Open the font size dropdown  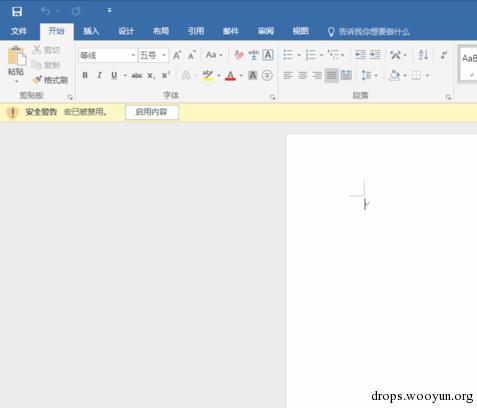164,55
